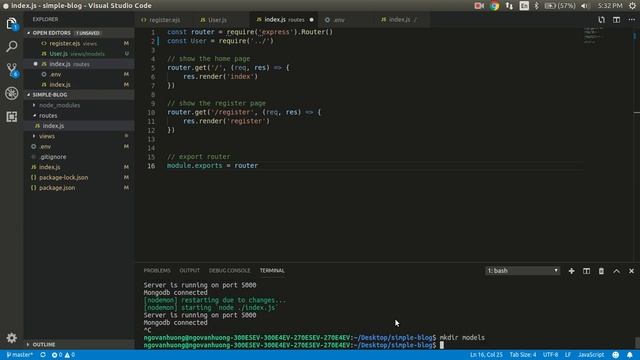Open package-lock.json in the explorer
The width and height of the screenshot is (640, 360).
point(79,178)
